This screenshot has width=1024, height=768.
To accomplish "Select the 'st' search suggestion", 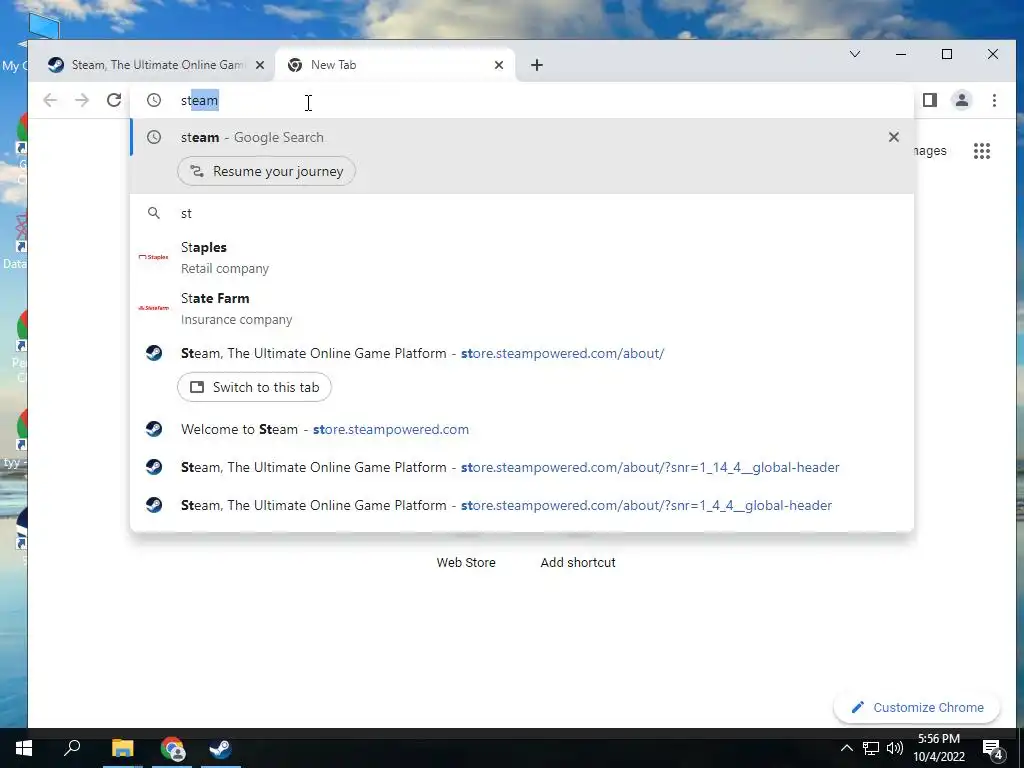I will point(522,213).
